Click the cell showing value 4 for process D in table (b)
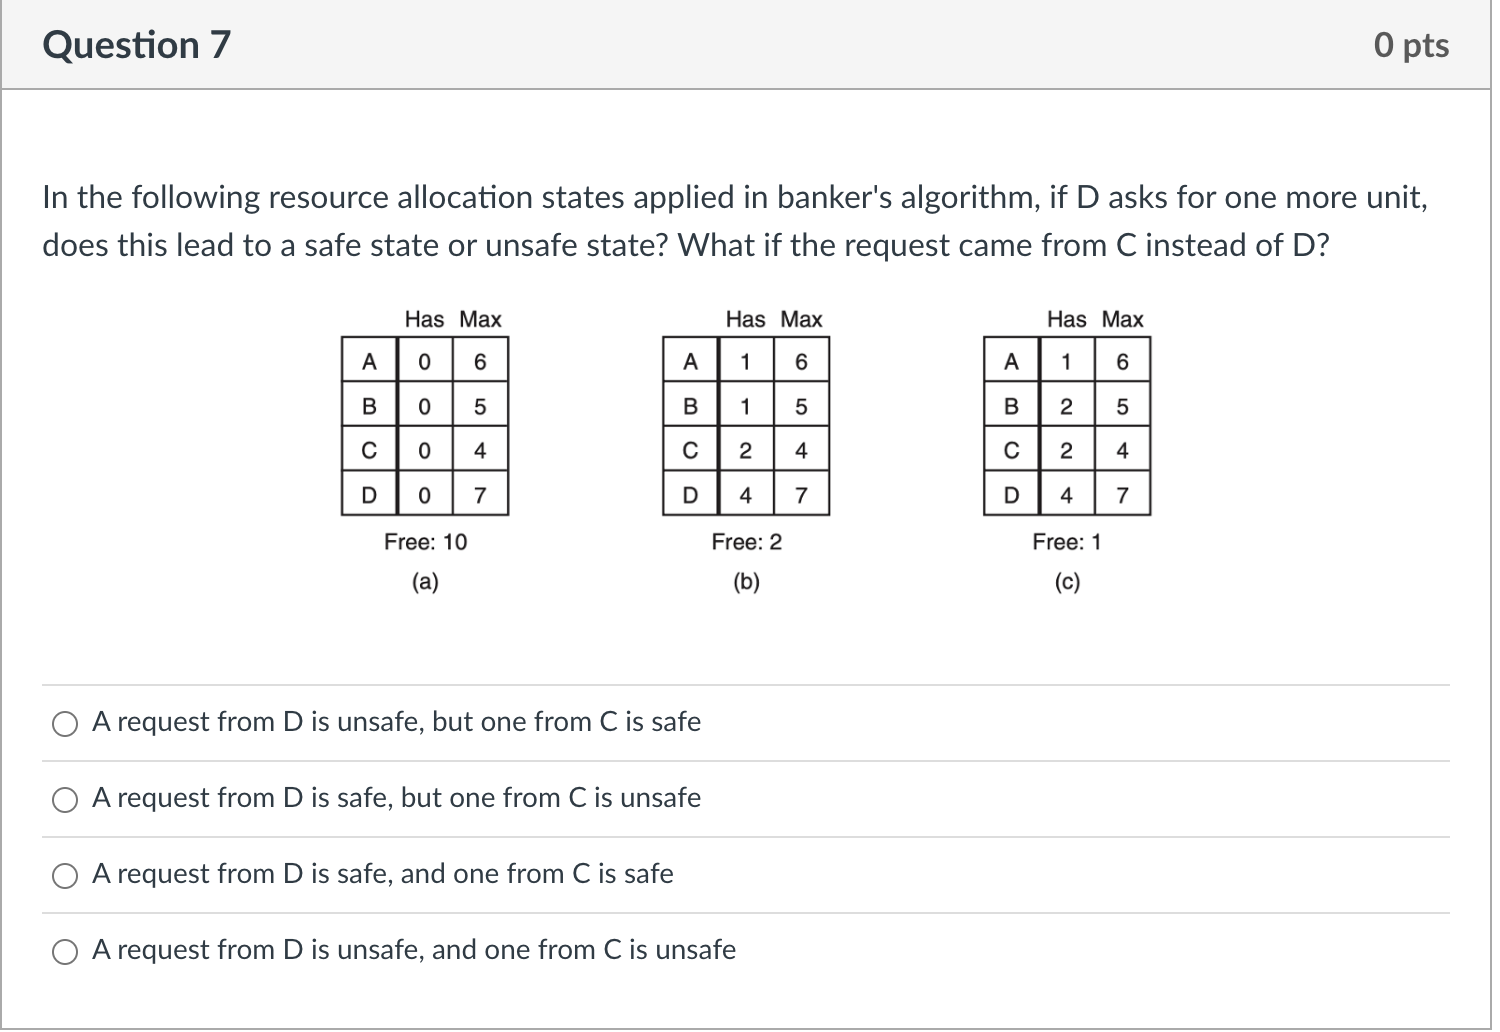 pos(745,494)
